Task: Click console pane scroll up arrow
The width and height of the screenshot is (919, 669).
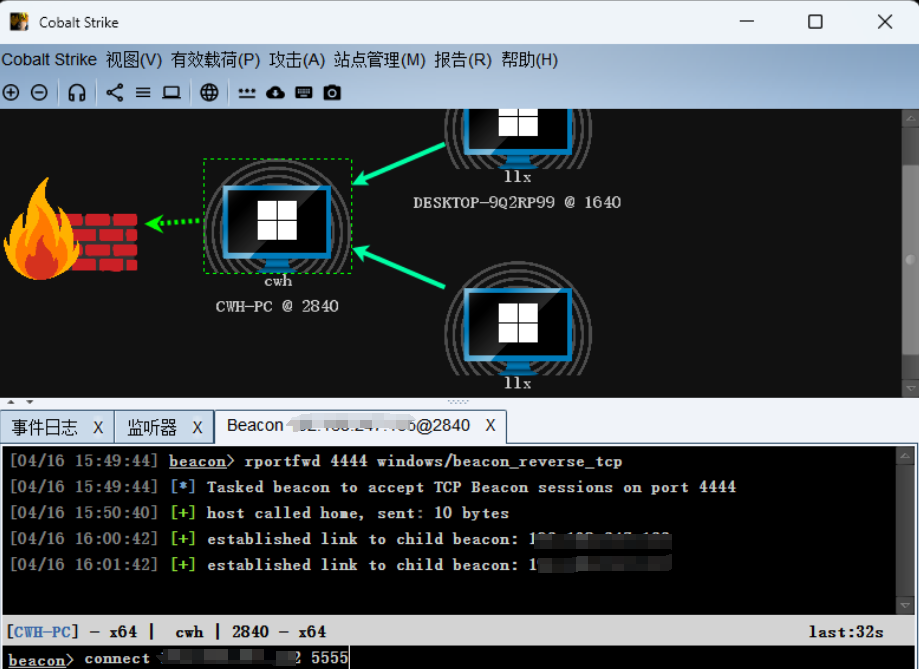Action: click(x=906, y=456)
